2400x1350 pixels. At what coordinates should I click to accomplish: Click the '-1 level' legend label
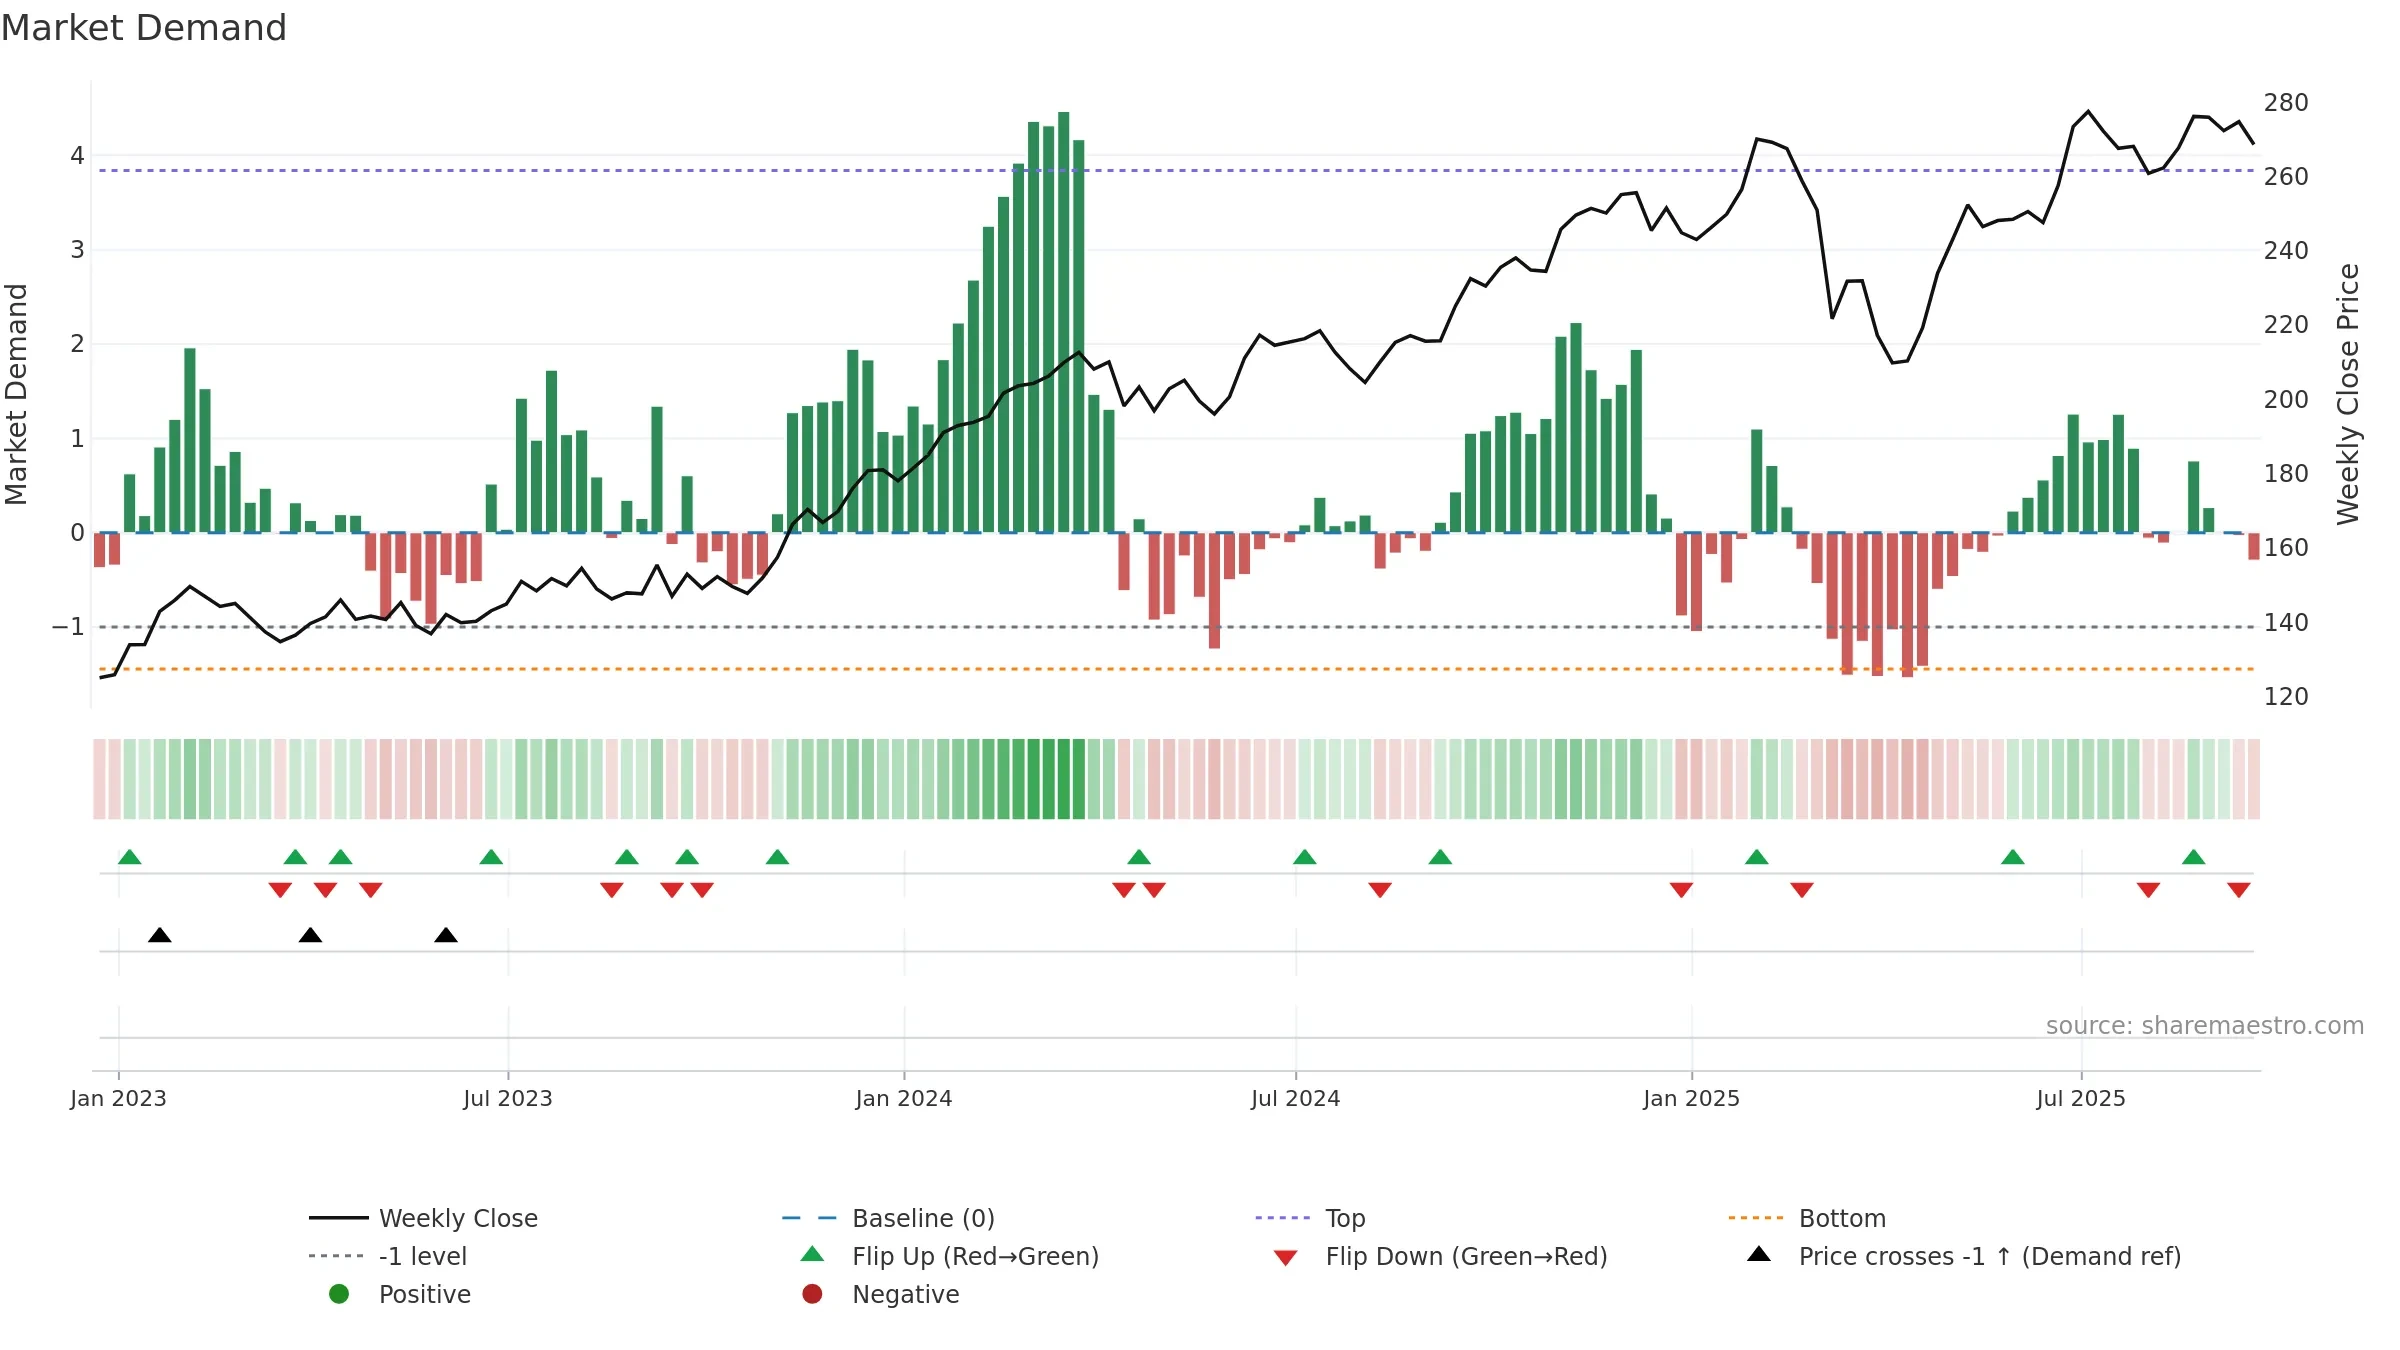click(x=423, y=1257)
